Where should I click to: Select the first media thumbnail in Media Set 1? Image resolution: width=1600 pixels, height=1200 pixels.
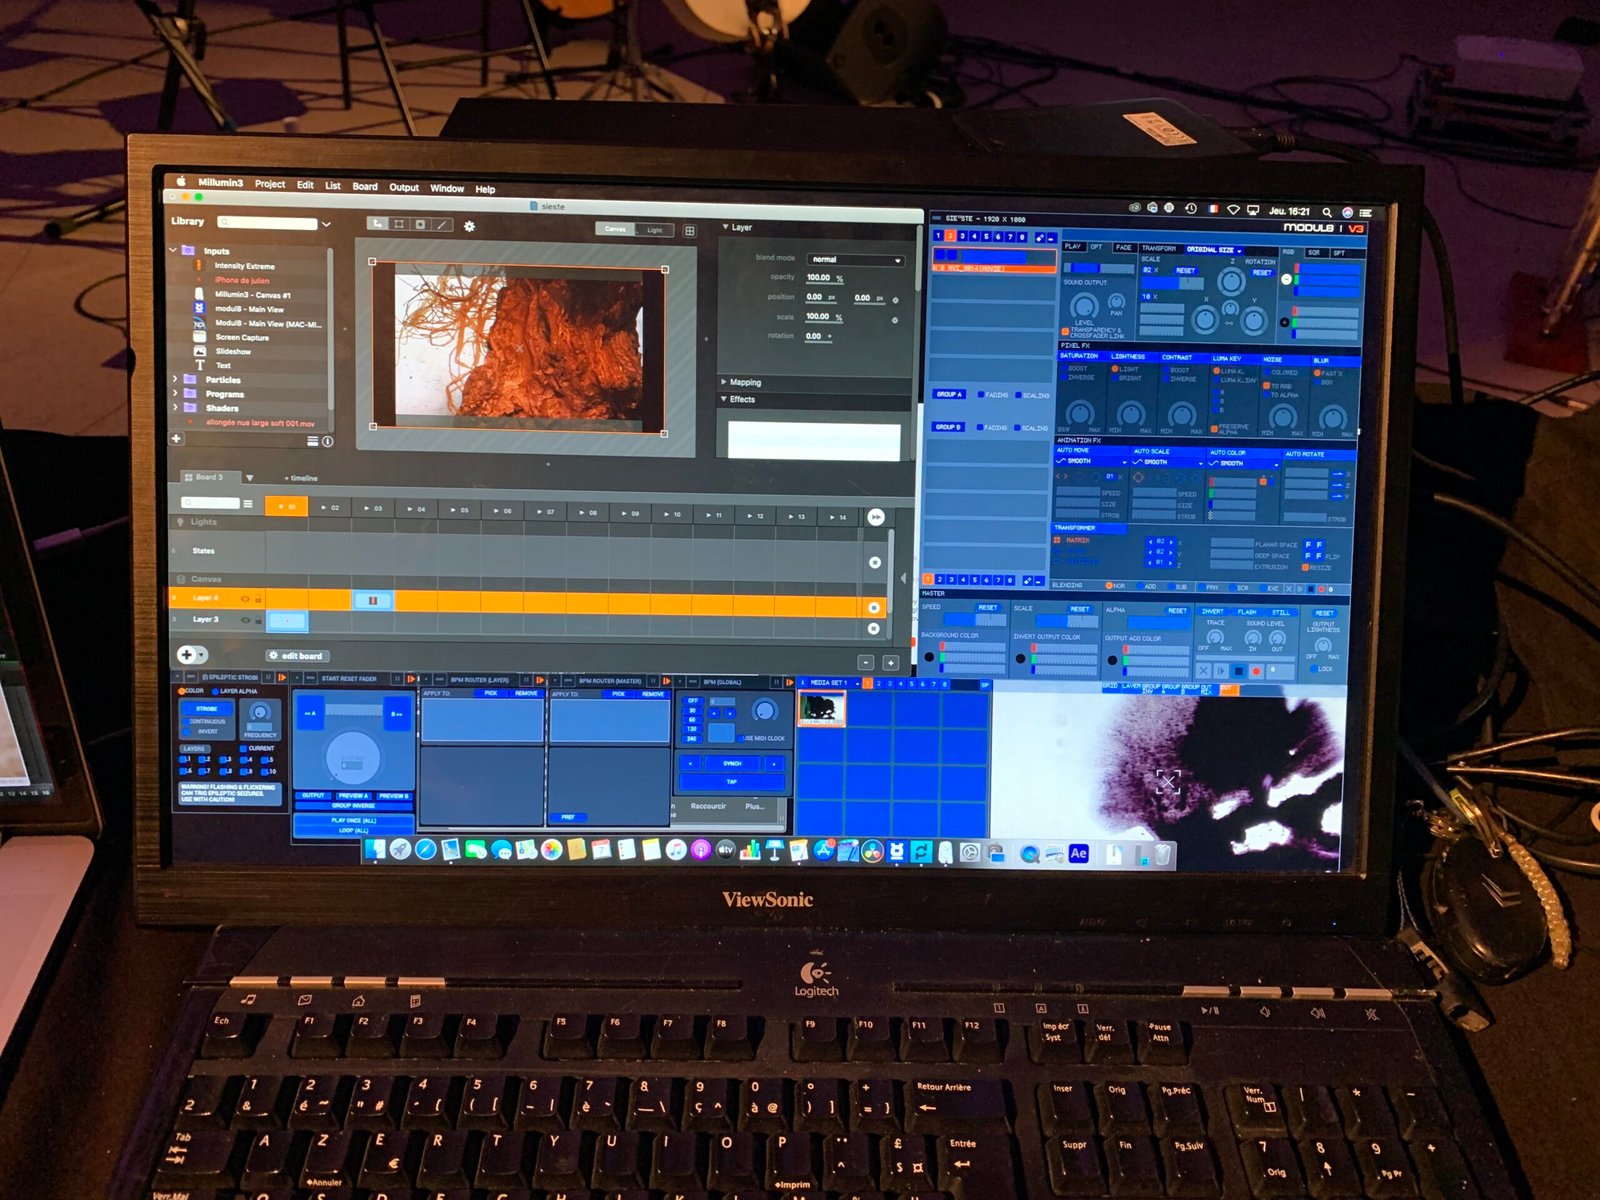pos(821,709)
